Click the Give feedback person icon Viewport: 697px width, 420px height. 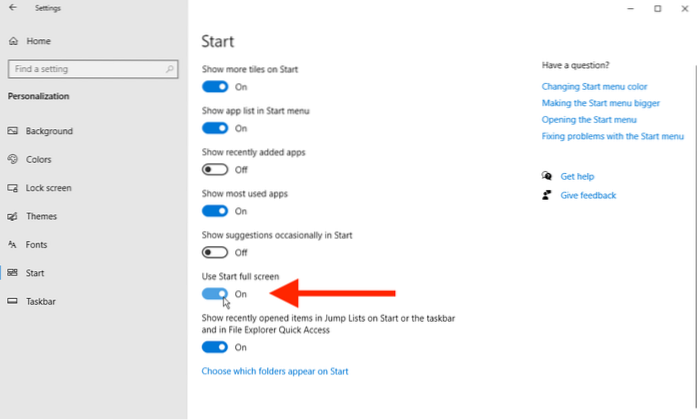(547, 195)
